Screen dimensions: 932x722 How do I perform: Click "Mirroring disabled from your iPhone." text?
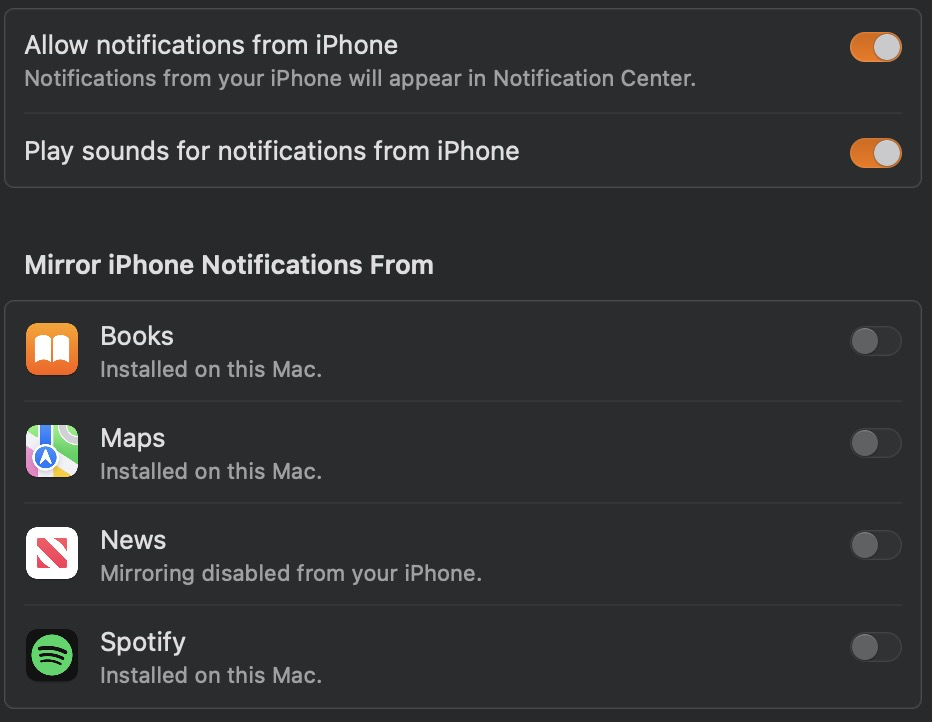click(291, 574)
